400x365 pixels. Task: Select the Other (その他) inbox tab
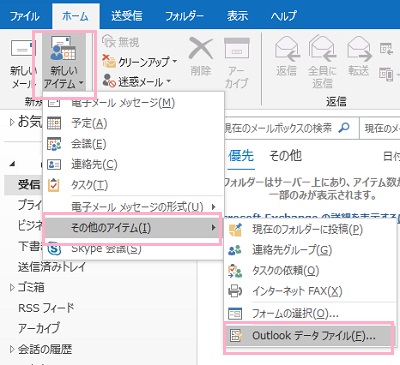pos(285,156)
